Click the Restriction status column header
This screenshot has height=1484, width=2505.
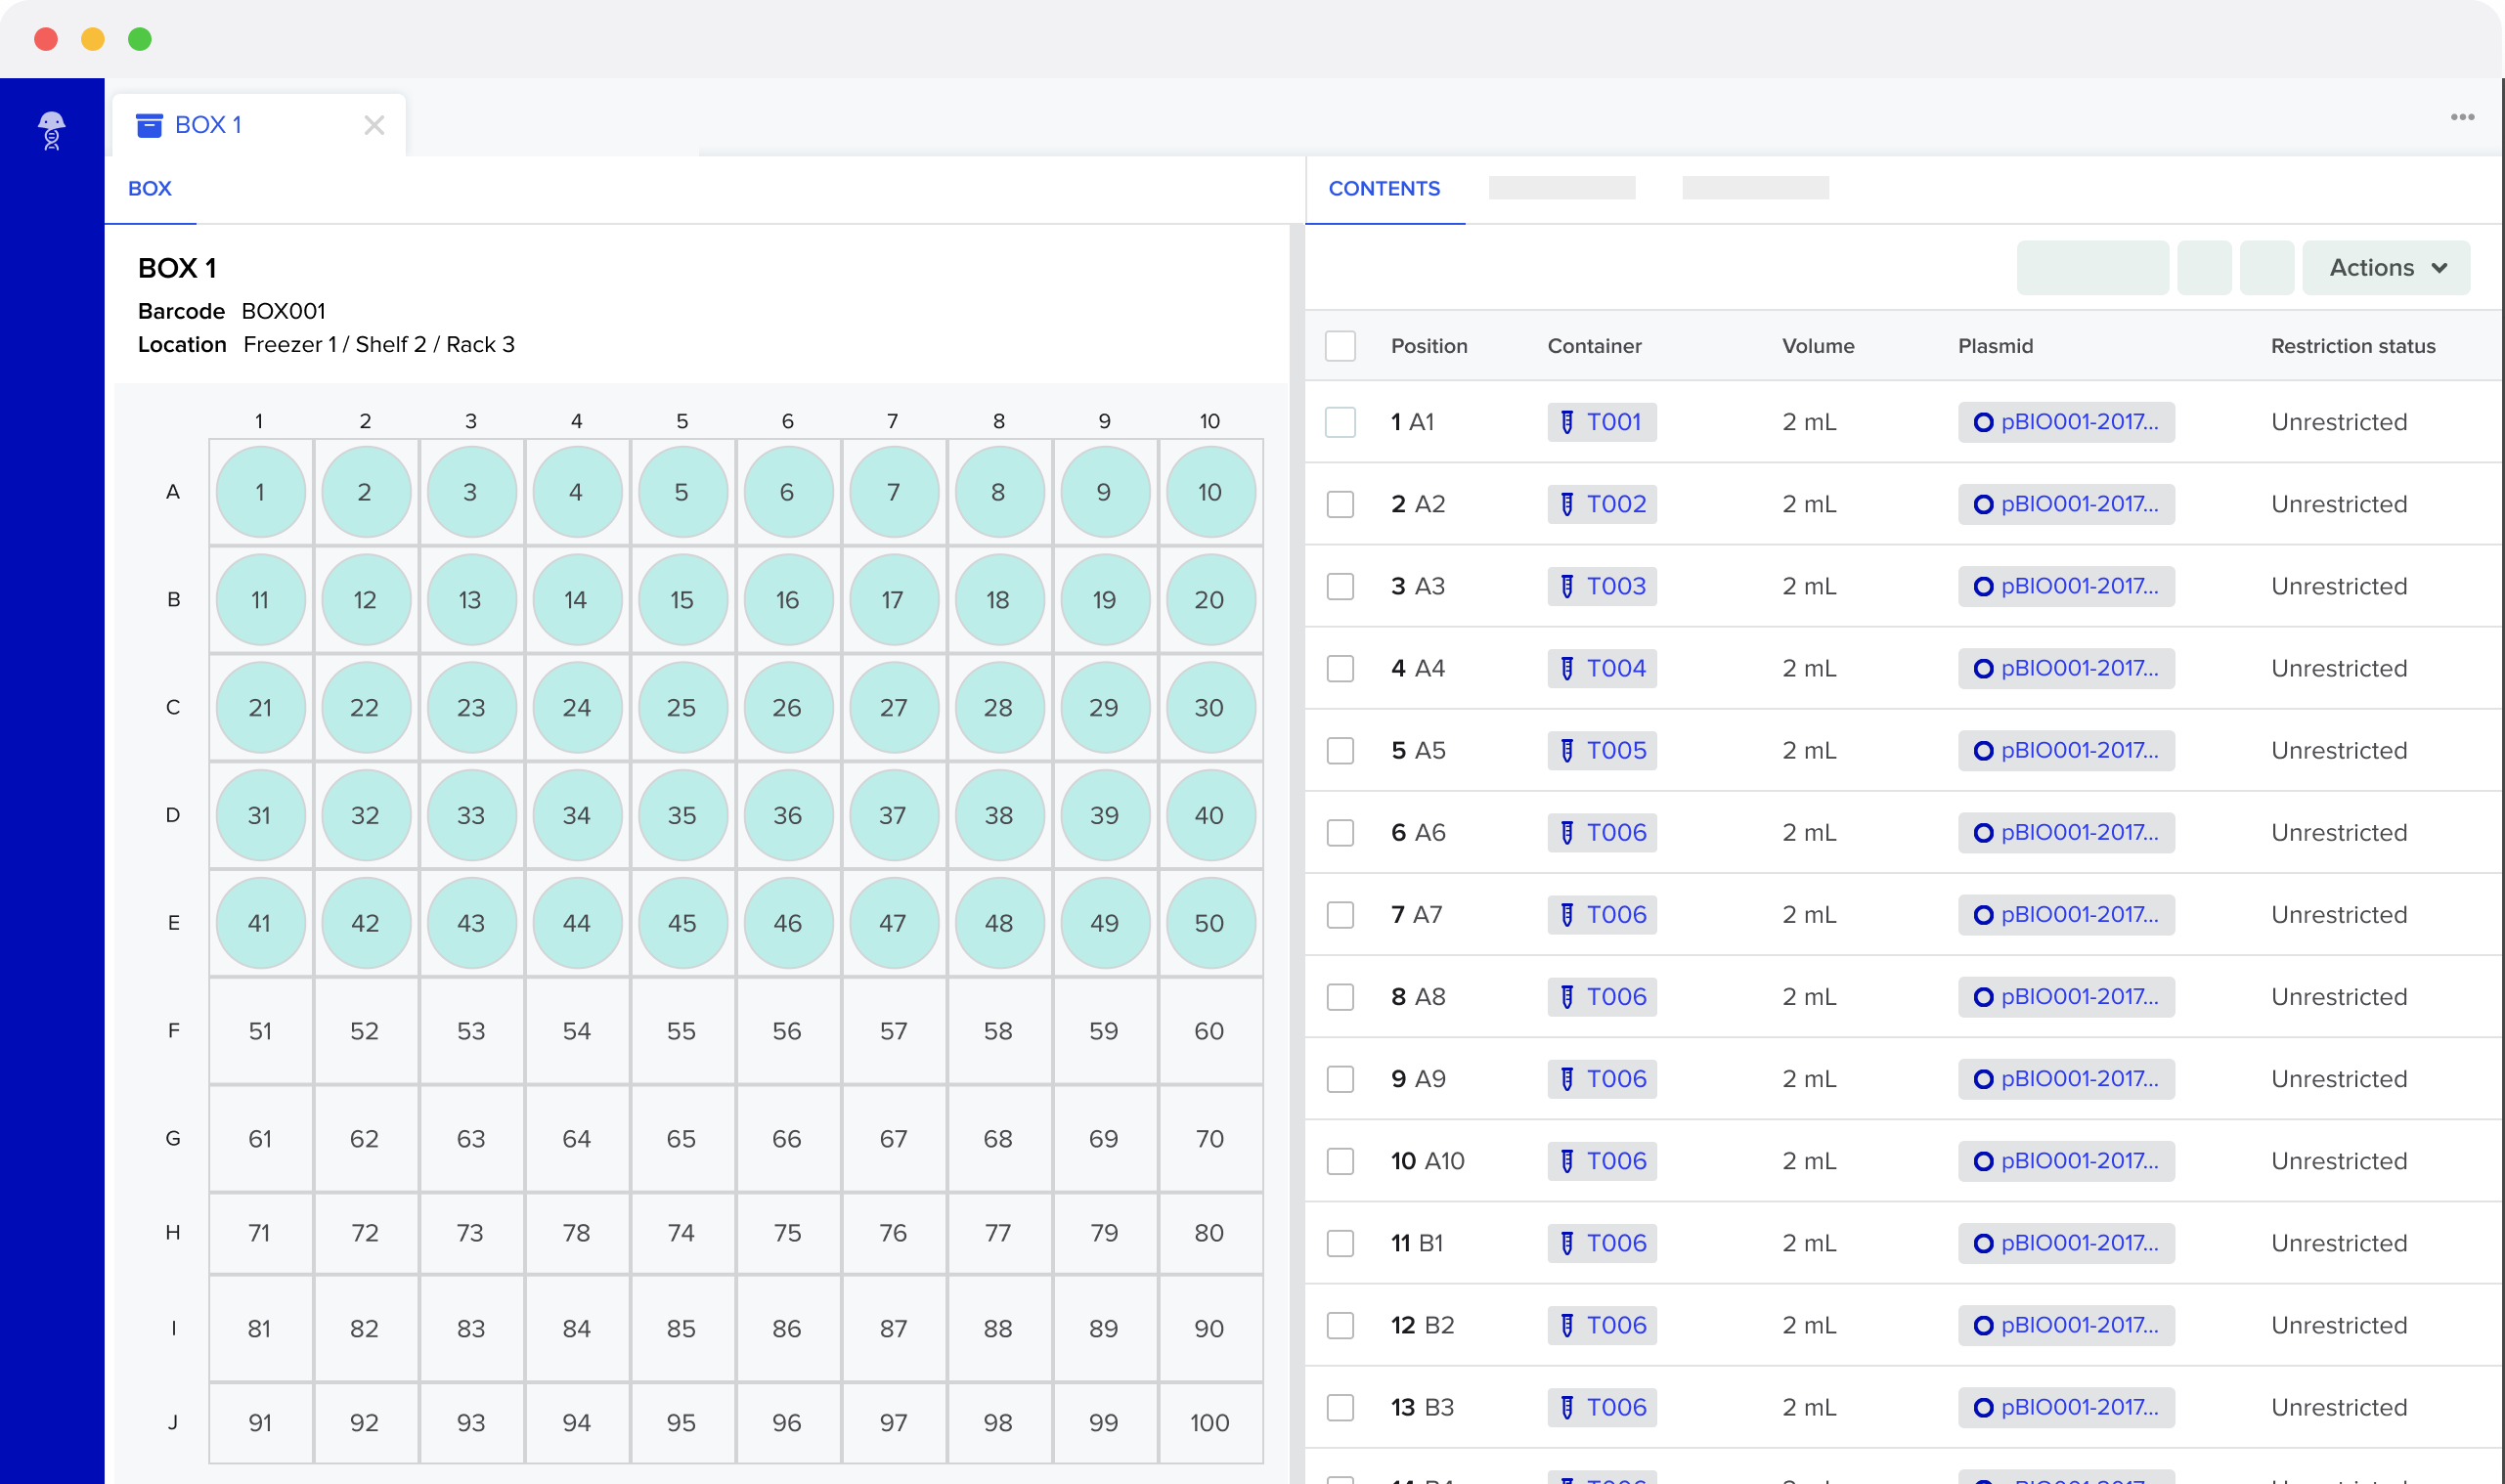pyautogui.click(x=2353, y=346)
